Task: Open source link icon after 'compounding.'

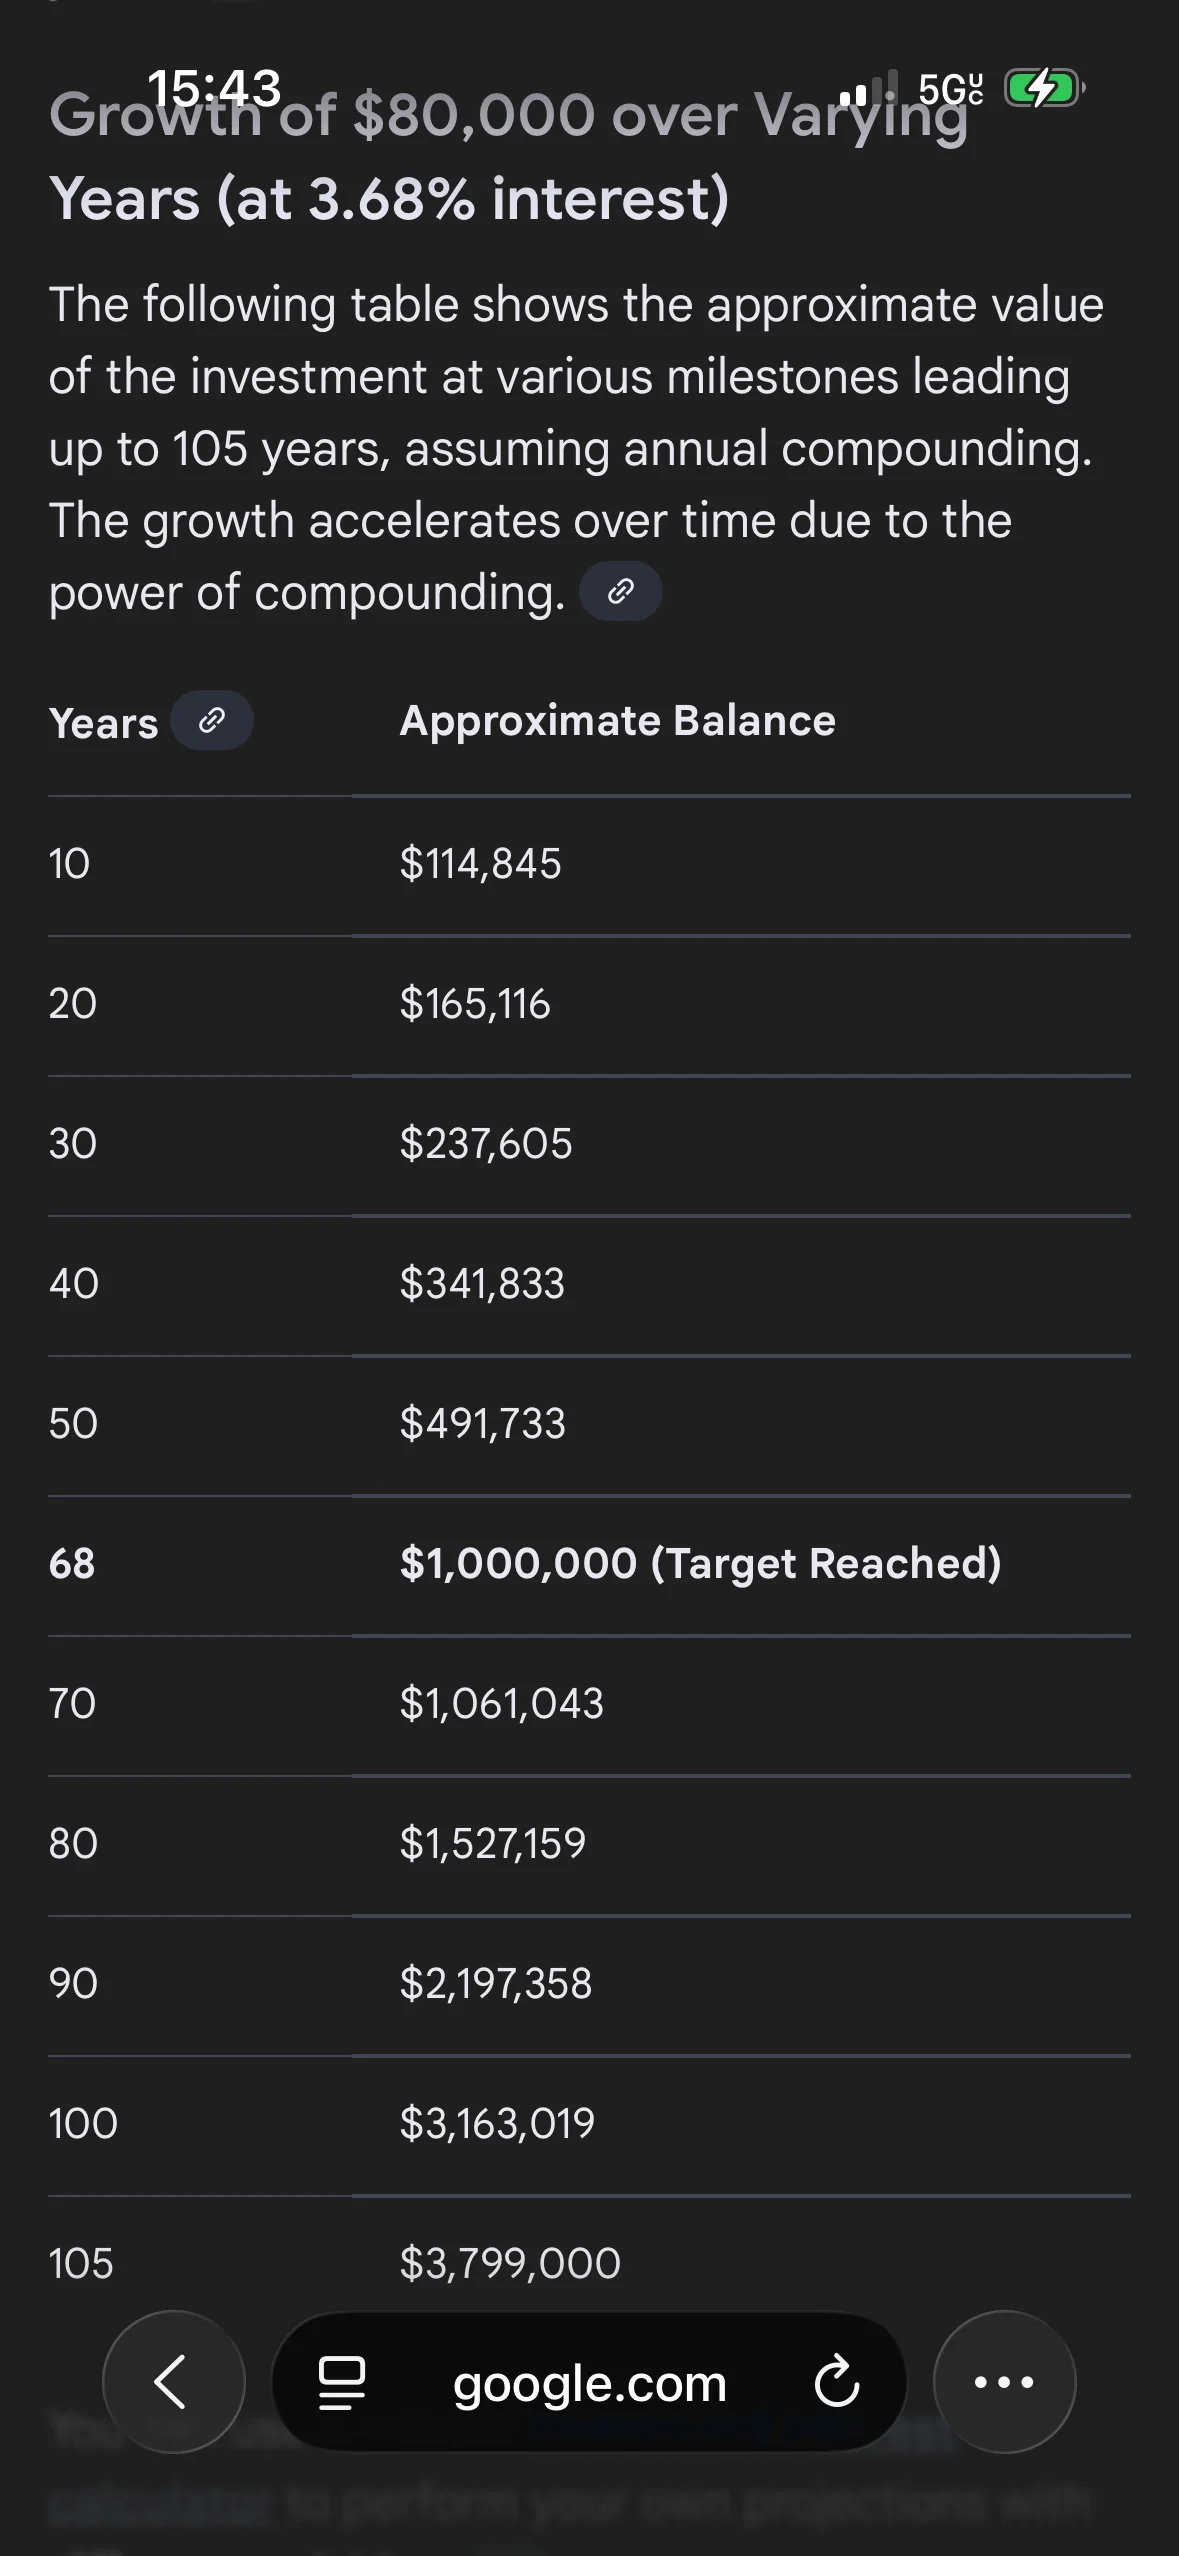Action: [621, 591]
